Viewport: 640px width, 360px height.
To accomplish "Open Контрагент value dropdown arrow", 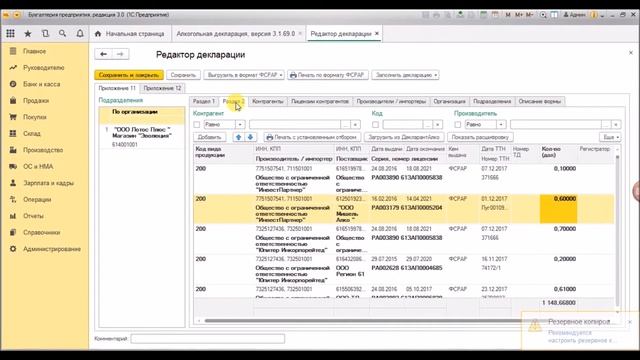I will [x=356, y=124].
